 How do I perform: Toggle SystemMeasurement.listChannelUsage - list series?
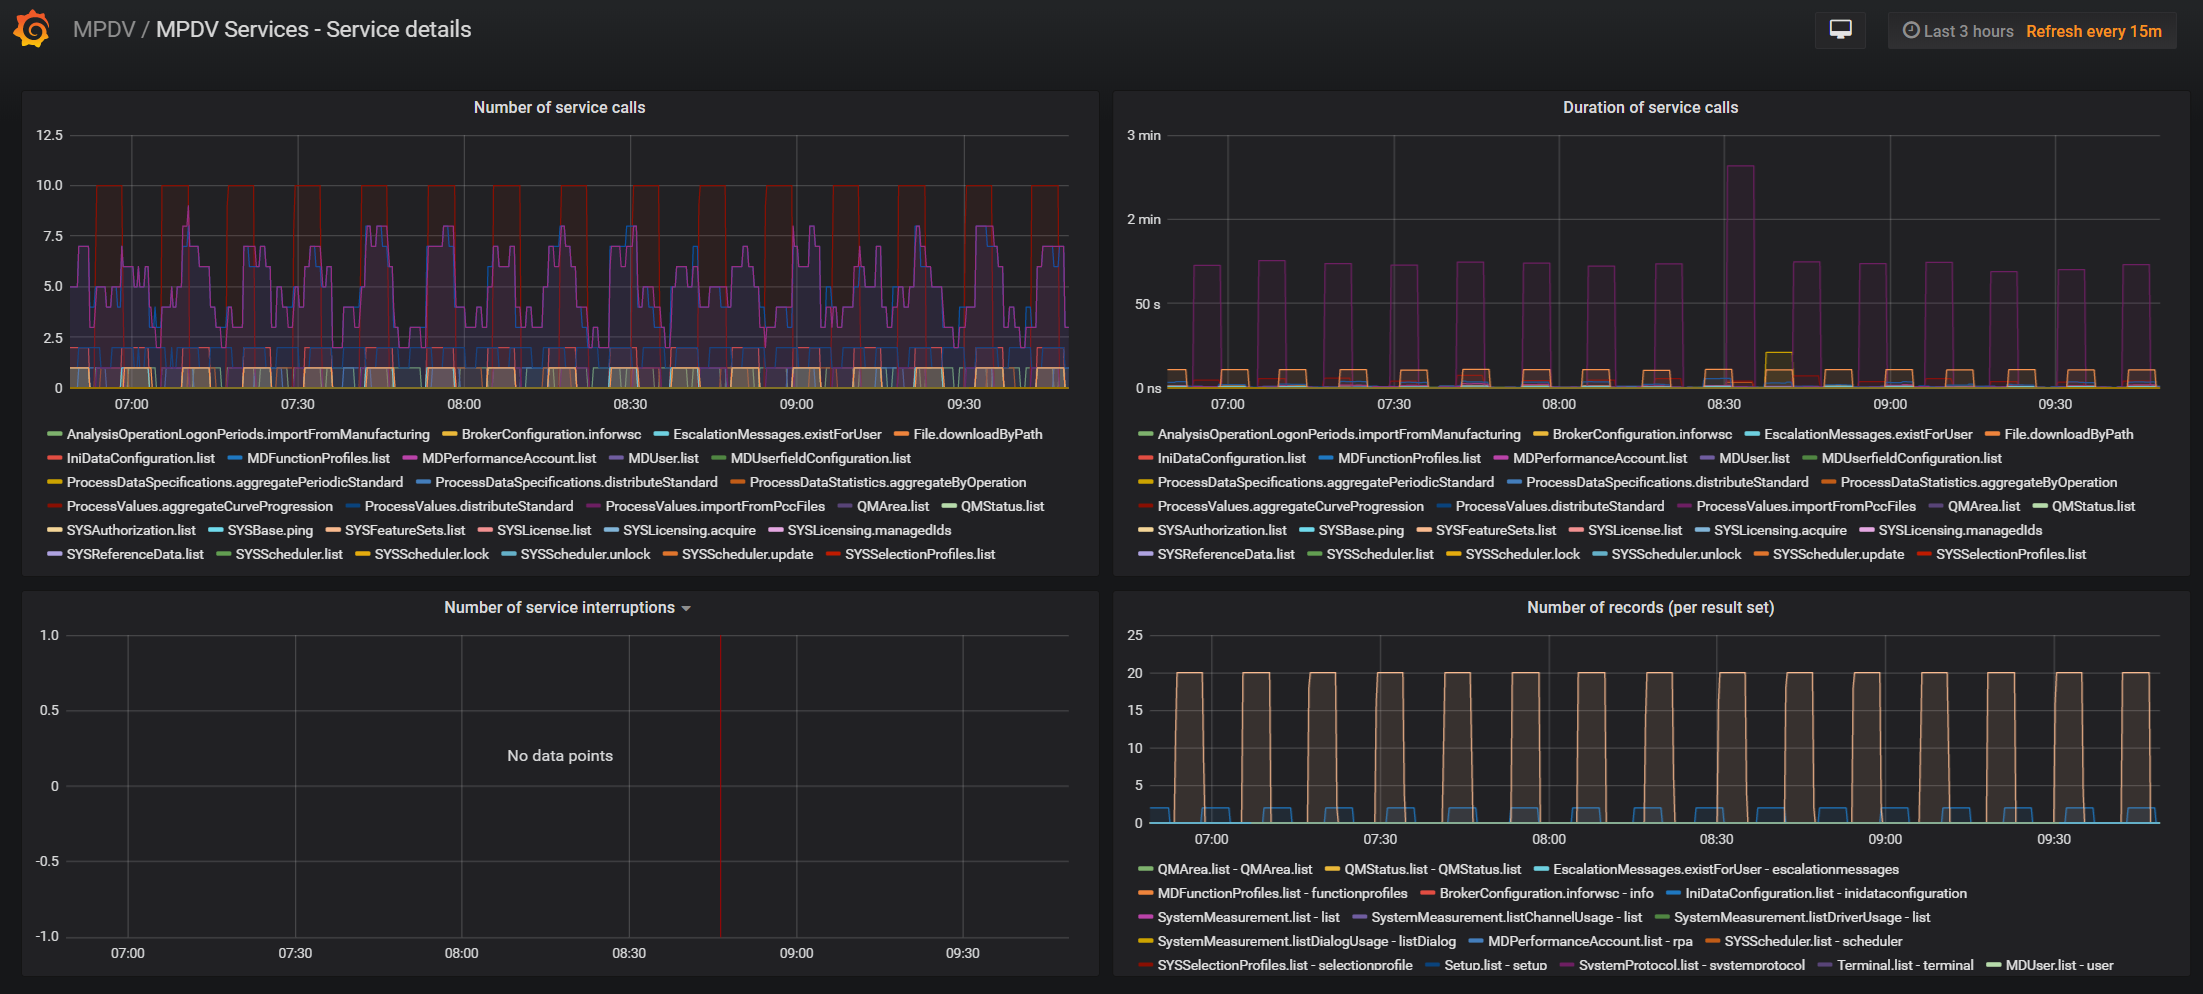[x=1506, y=917]
